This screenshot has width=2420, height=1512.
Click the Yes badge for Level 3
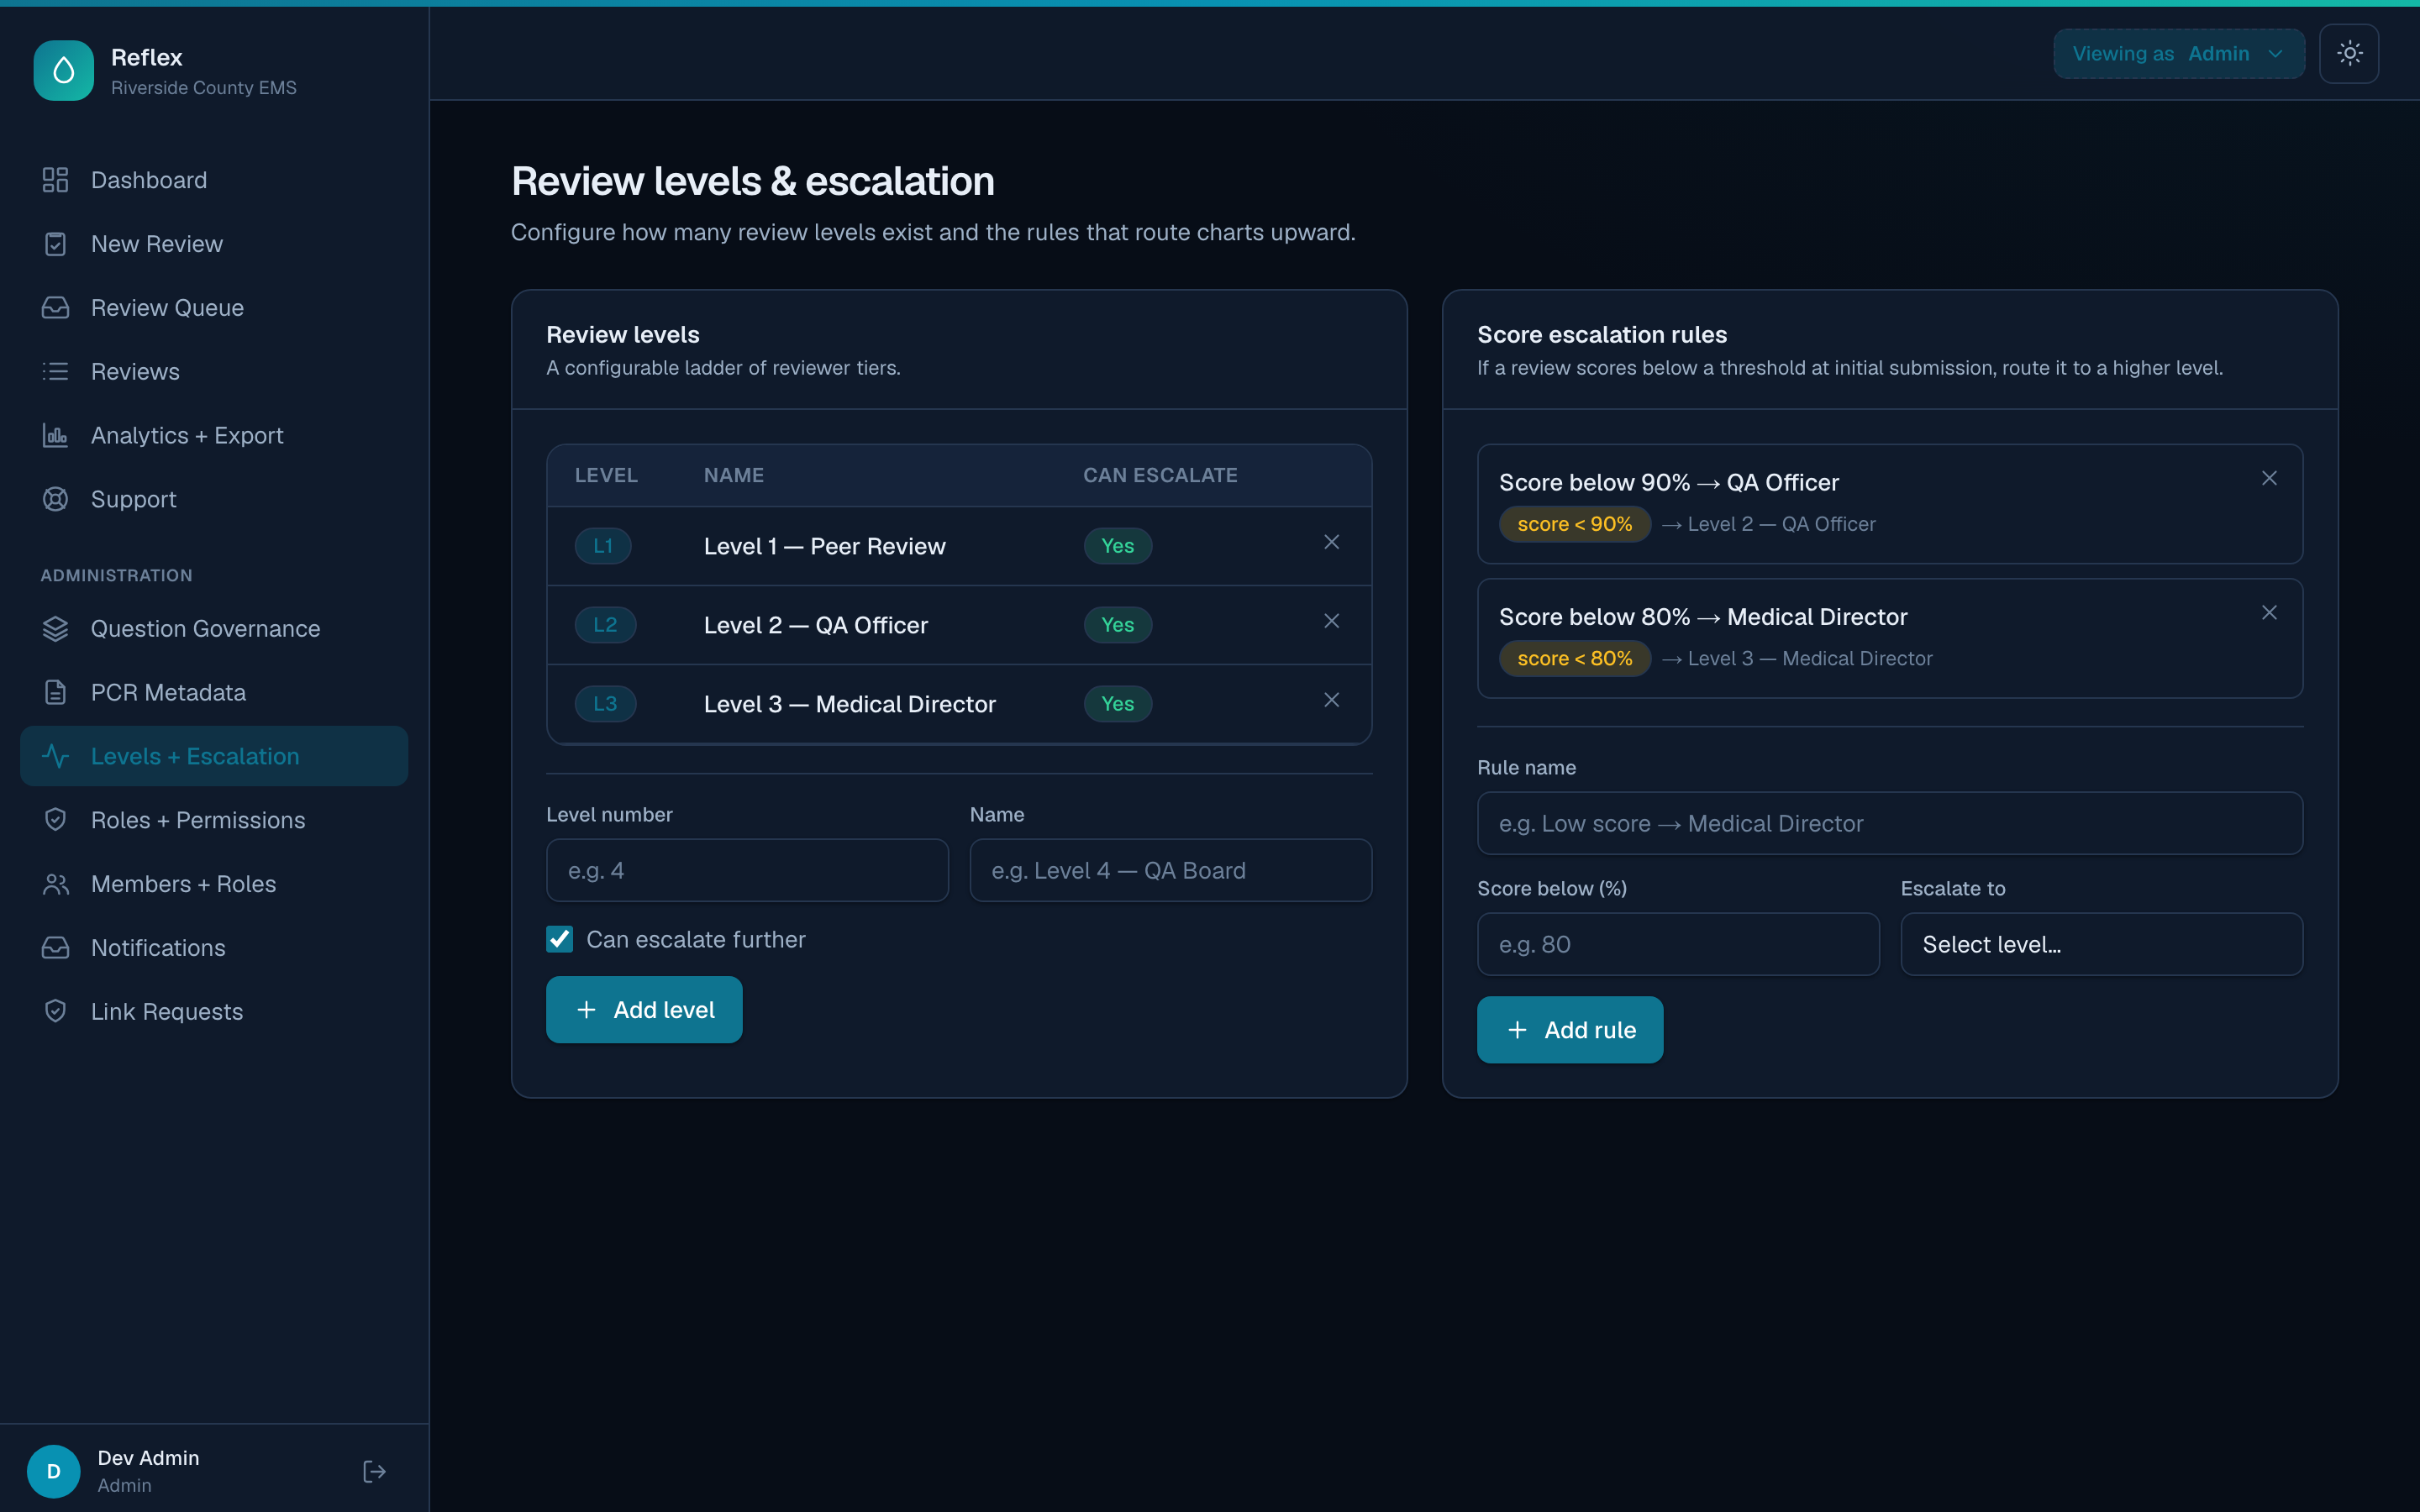coord(1118,704)
